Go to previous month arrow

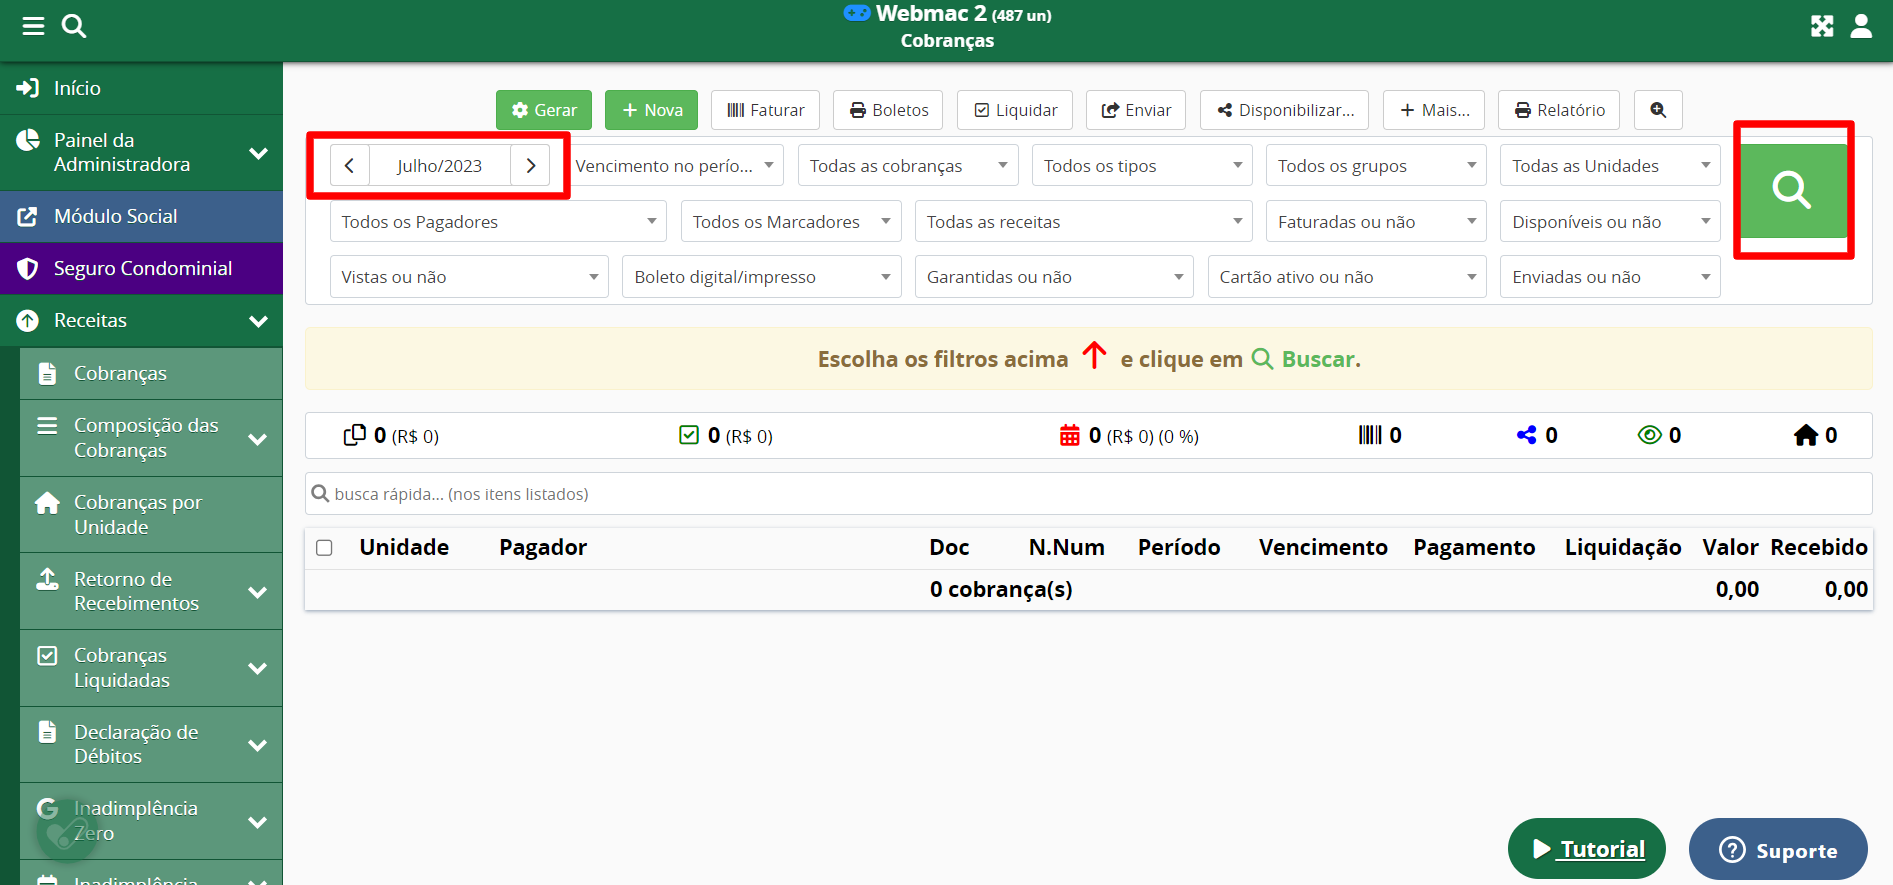pyautogui.click(x=349, y=166)
